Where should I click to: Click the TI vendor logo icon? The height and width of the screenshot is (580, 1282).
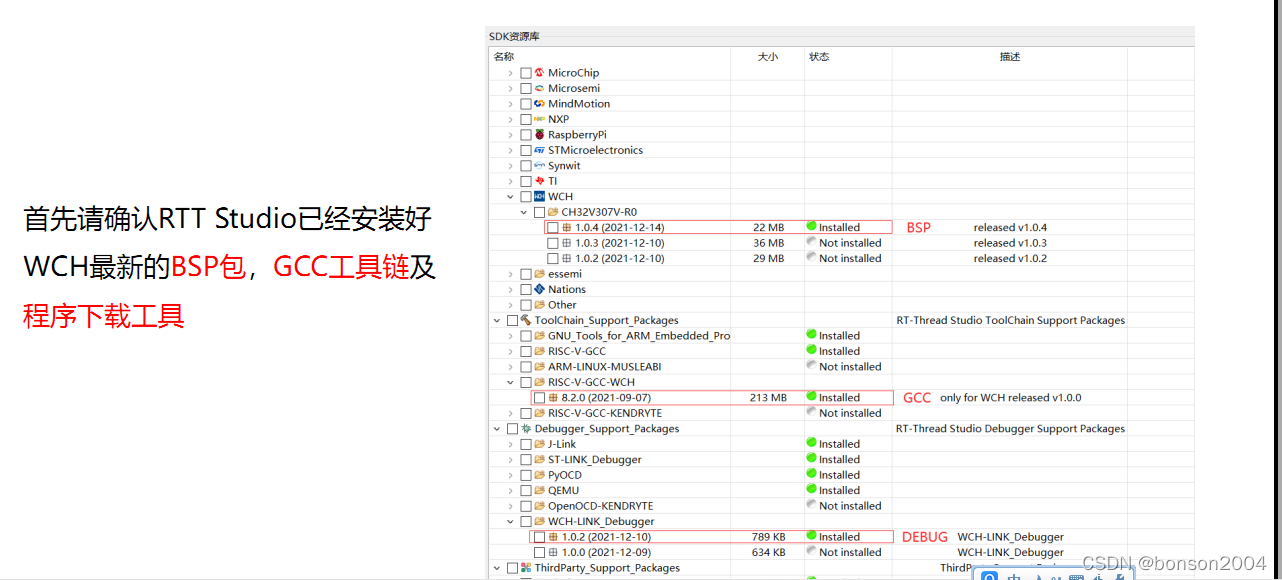coord(539,181)
